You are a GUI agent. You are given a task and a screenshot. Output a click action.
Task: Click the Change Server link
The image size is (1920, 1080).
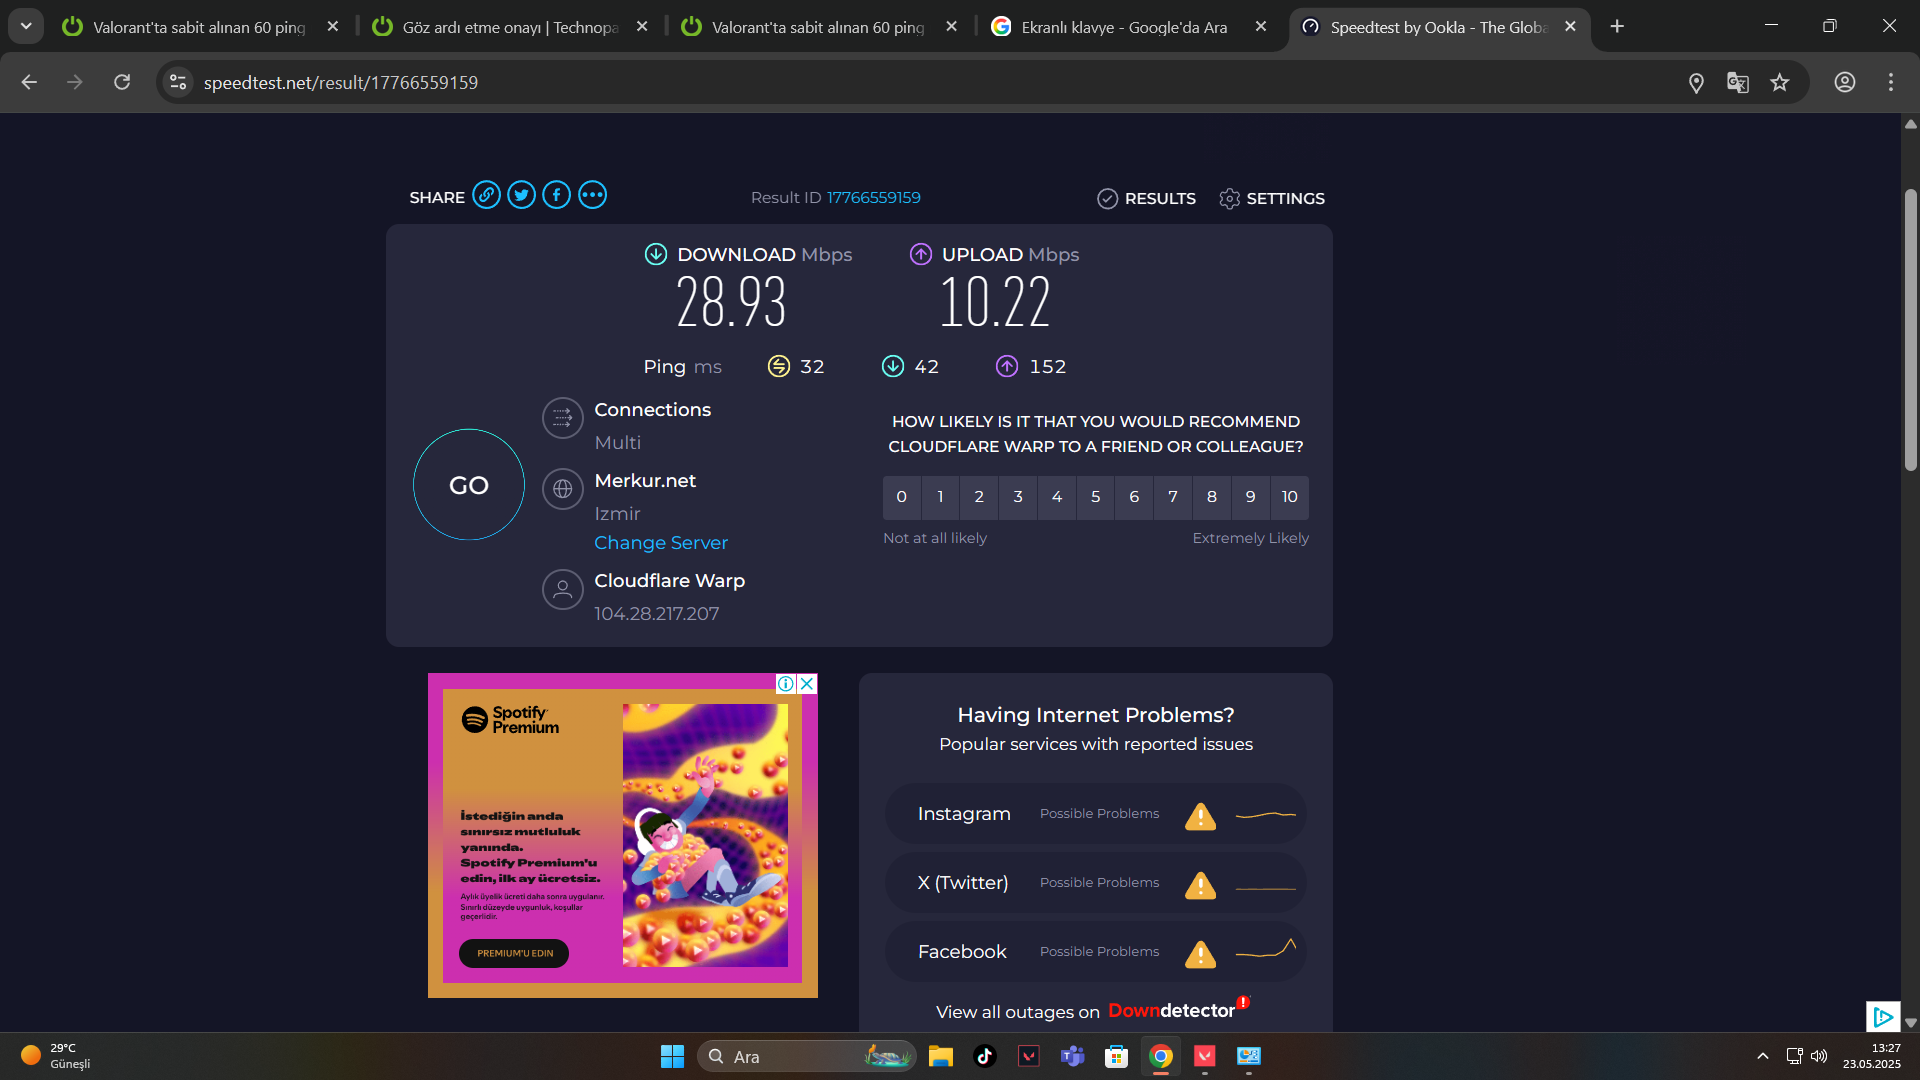(661, 543)
